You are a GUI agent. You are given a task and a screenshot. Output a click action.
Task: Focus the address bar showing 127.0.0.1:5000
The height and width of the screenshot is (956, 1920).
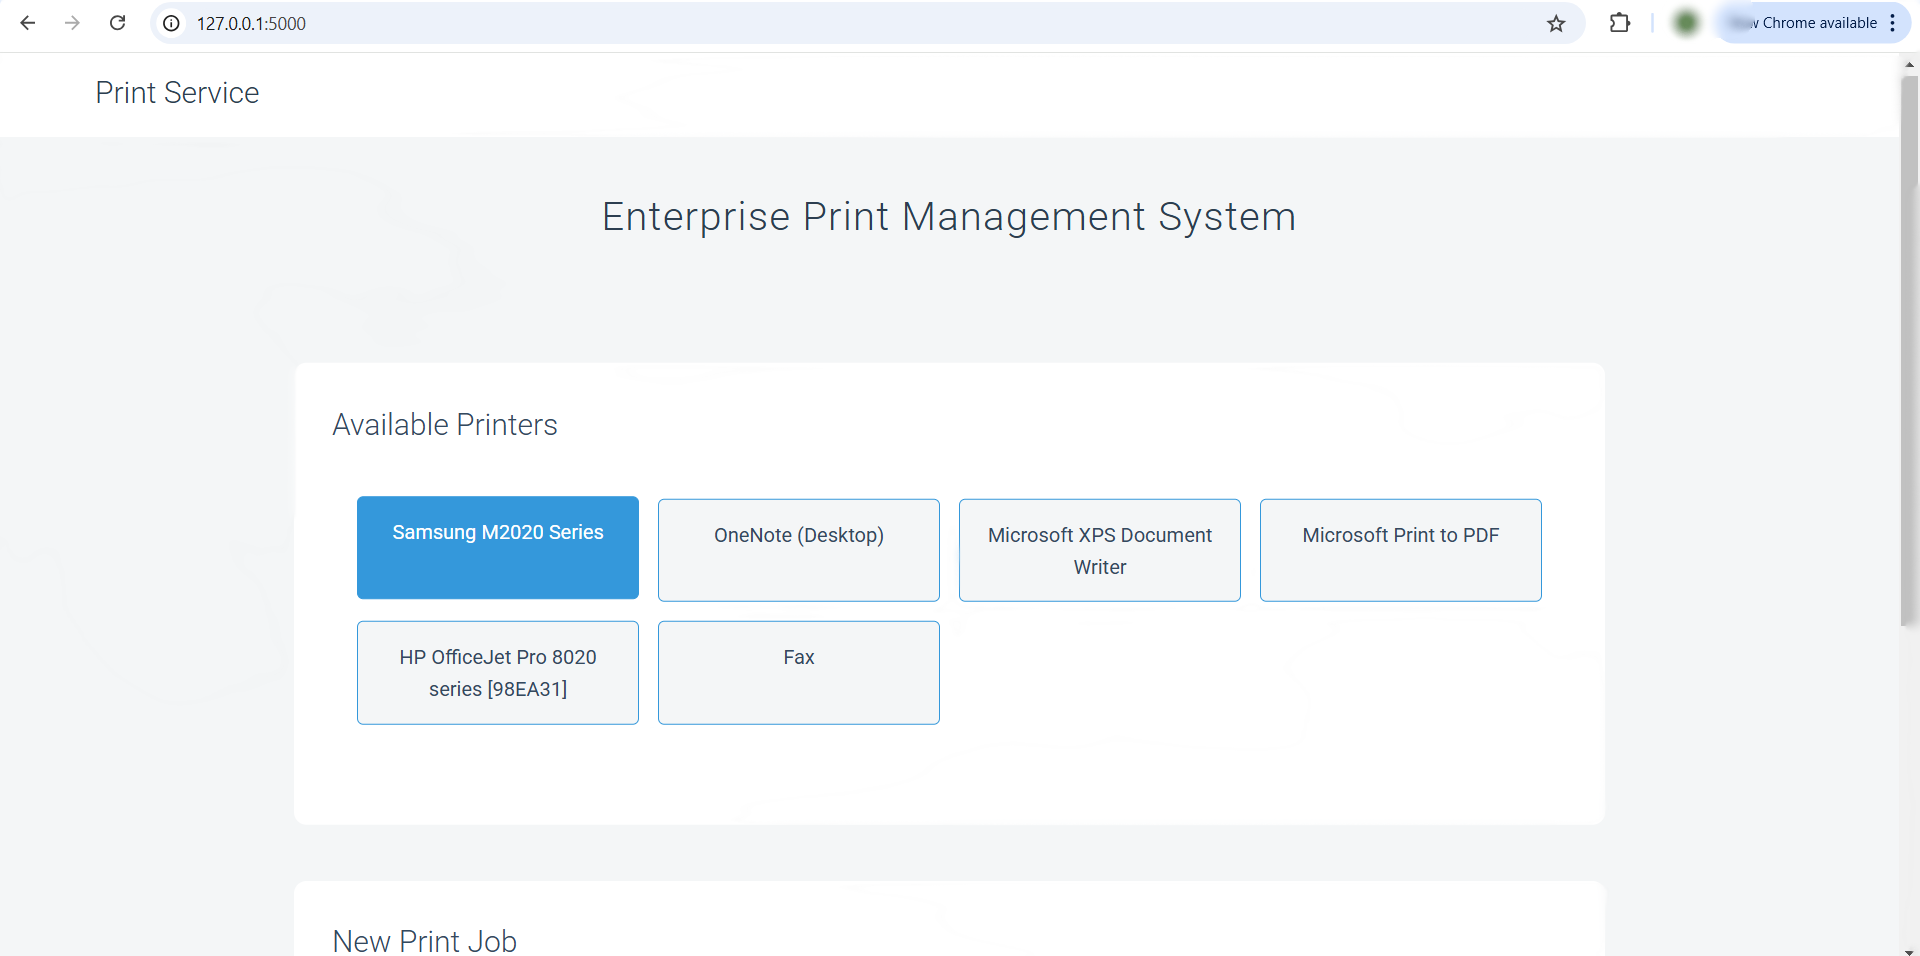tap(800, 23)
